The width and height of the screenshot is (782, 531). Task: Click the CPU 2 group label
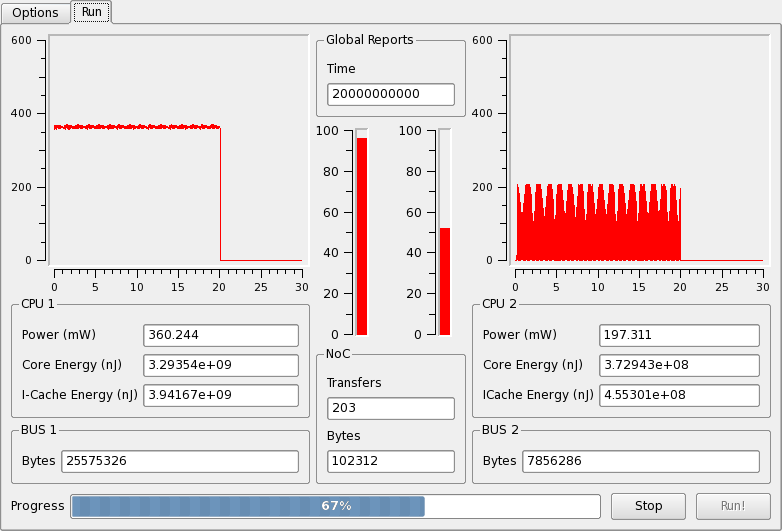(499, 304)
